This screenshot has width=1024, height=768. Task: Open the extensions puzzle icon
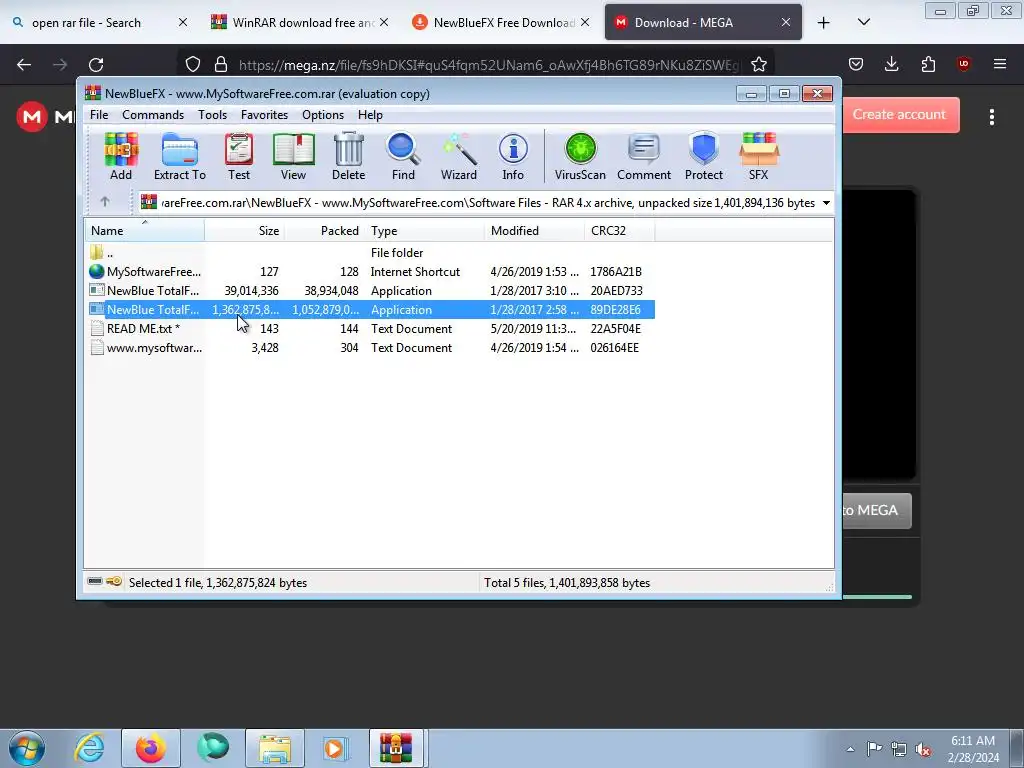click(928, 64)
